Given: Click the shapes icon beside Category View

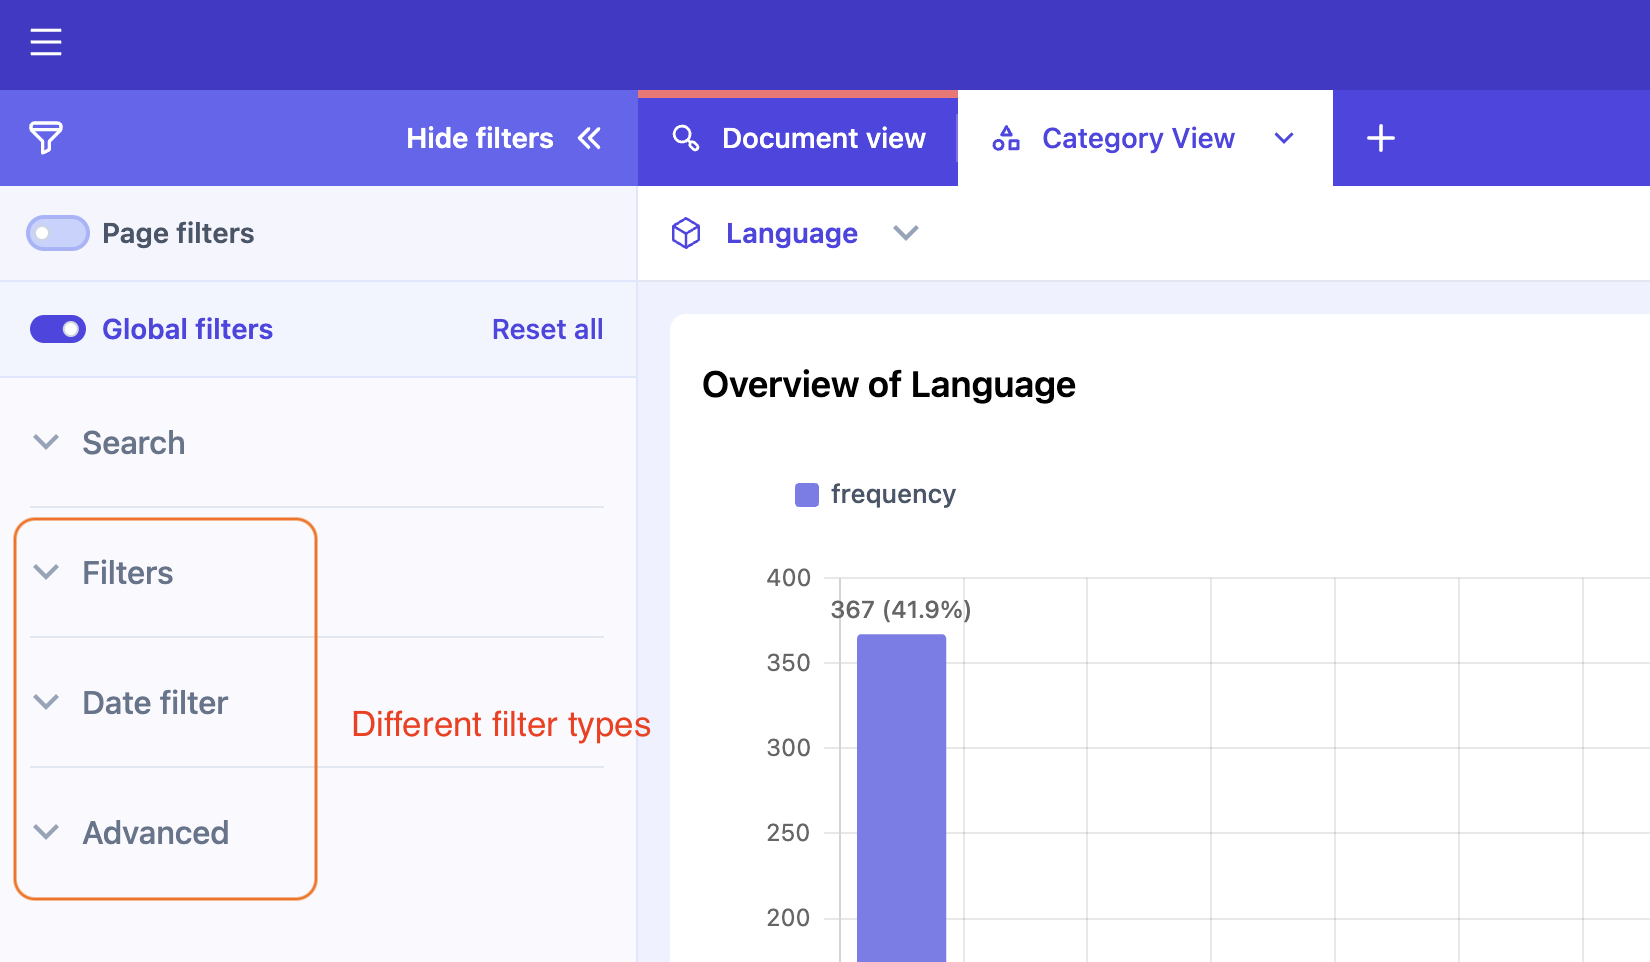Looking at the screenshot, I should pyautogui.click(x=1006, y=138).
